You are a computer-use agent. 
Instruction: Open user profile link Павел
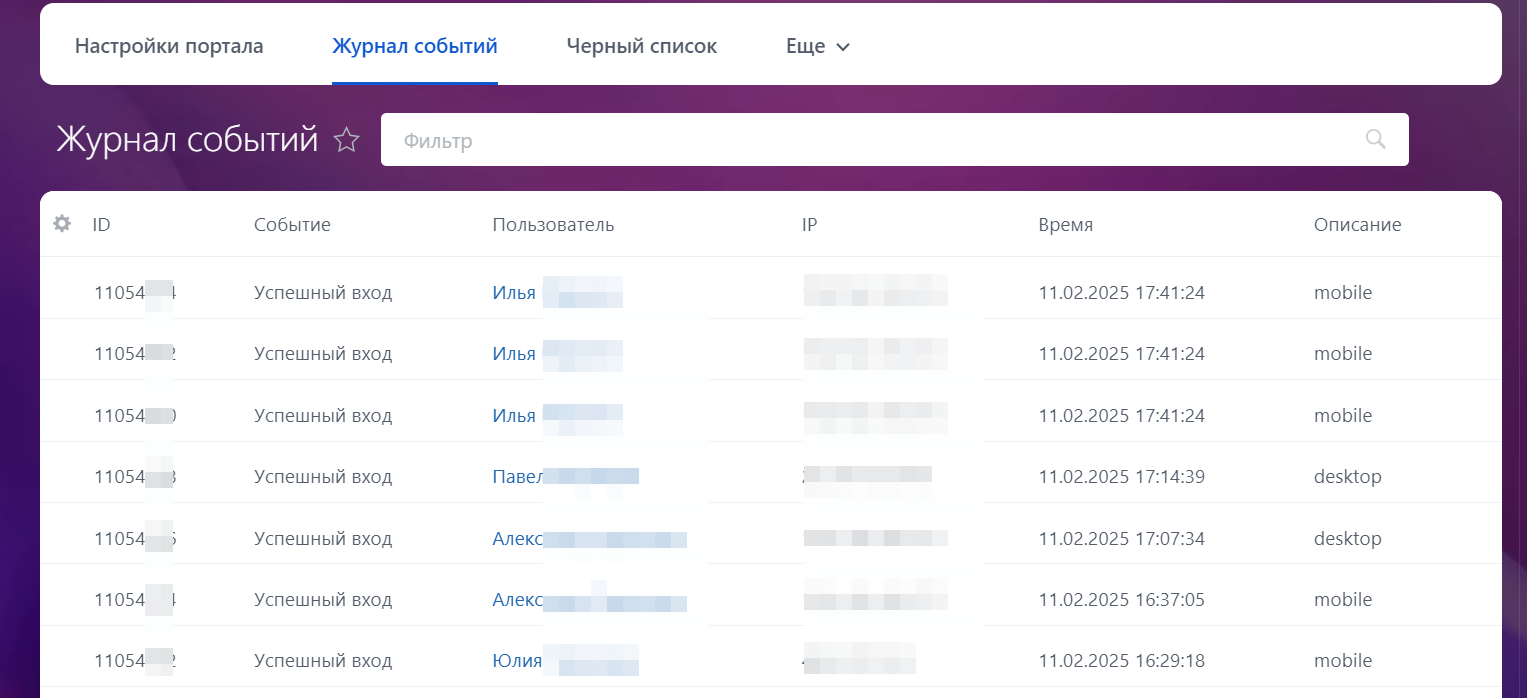(x=517, y=477)
